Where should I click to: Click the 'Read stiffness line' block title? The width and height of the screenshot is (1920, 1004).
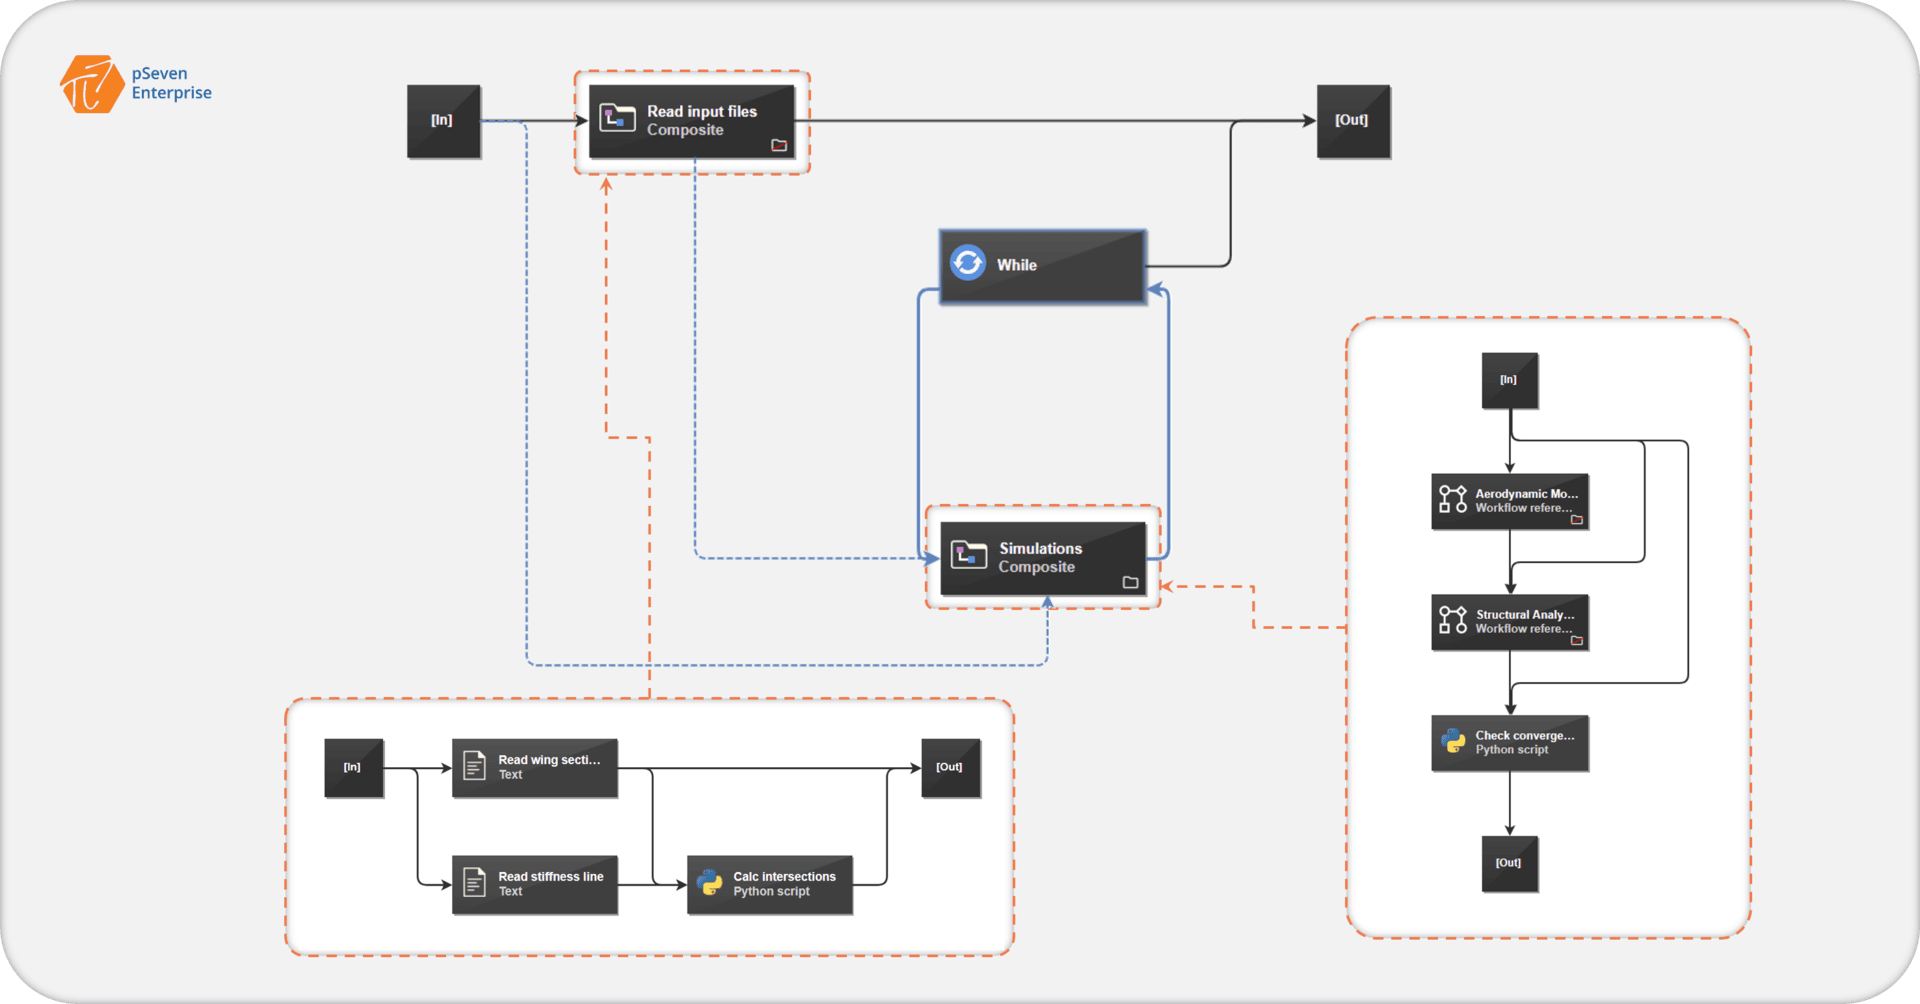(x=551, y=876)
